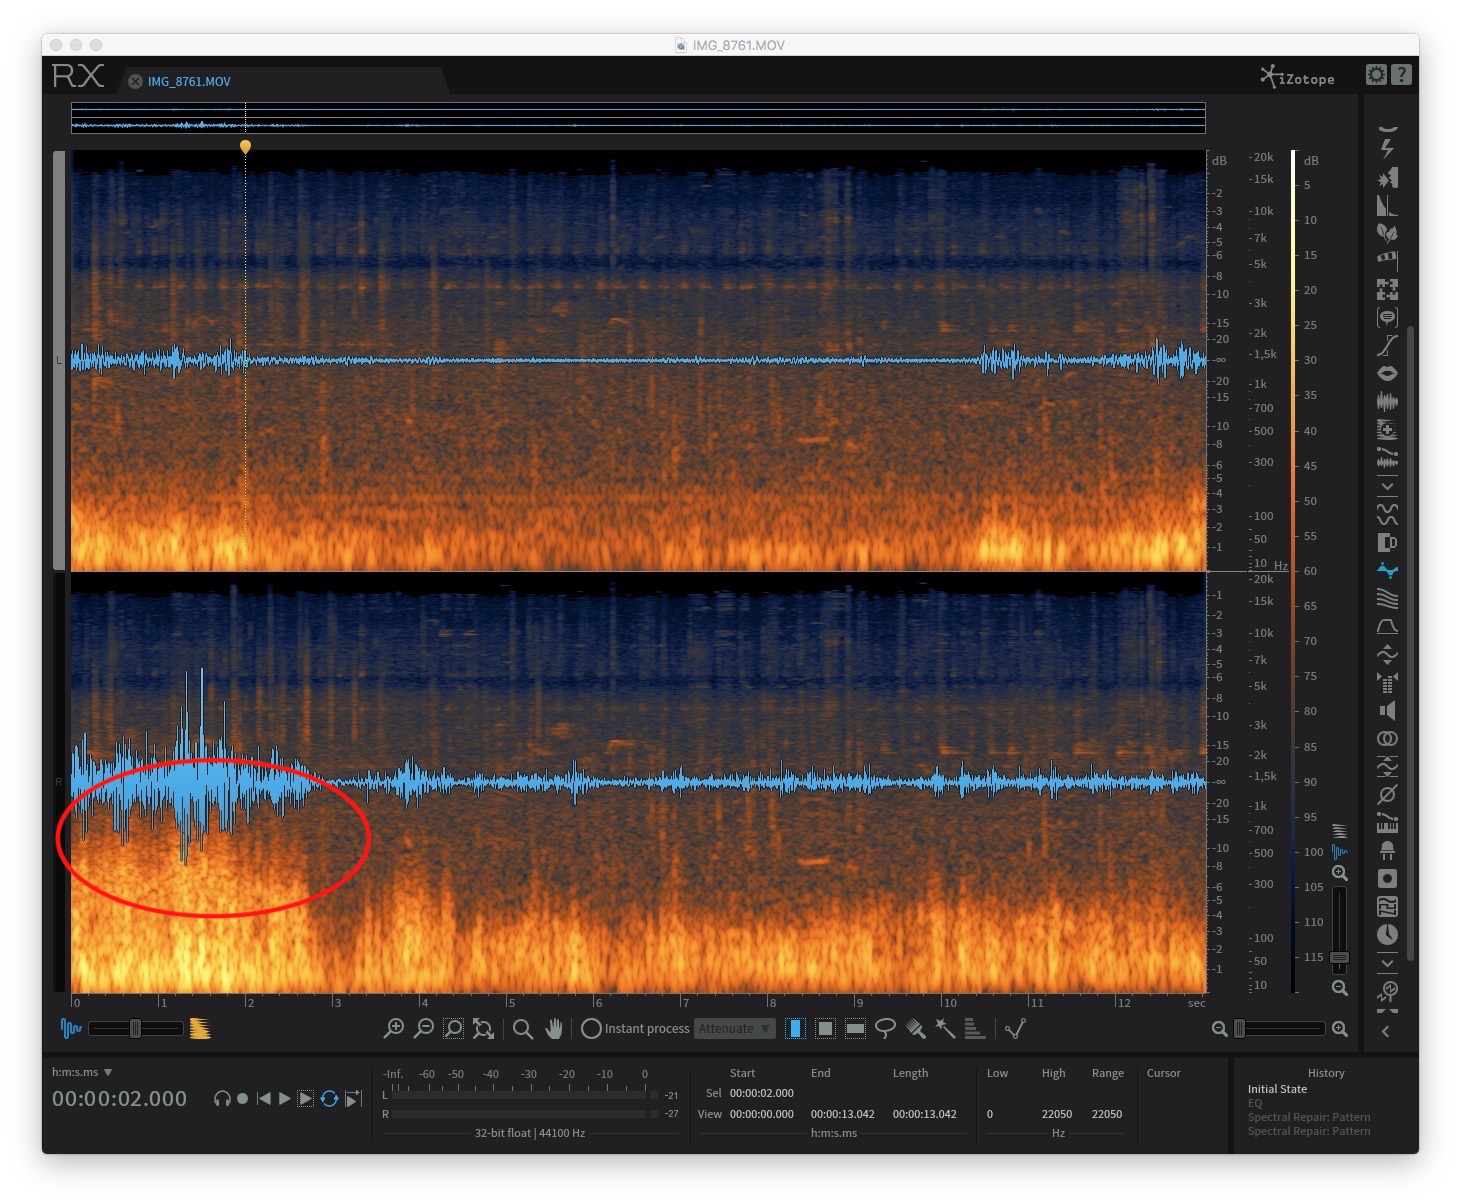Toggle headphone monitoring icon
The image size is (1461, 1204).
click(x=222, y=1098)
